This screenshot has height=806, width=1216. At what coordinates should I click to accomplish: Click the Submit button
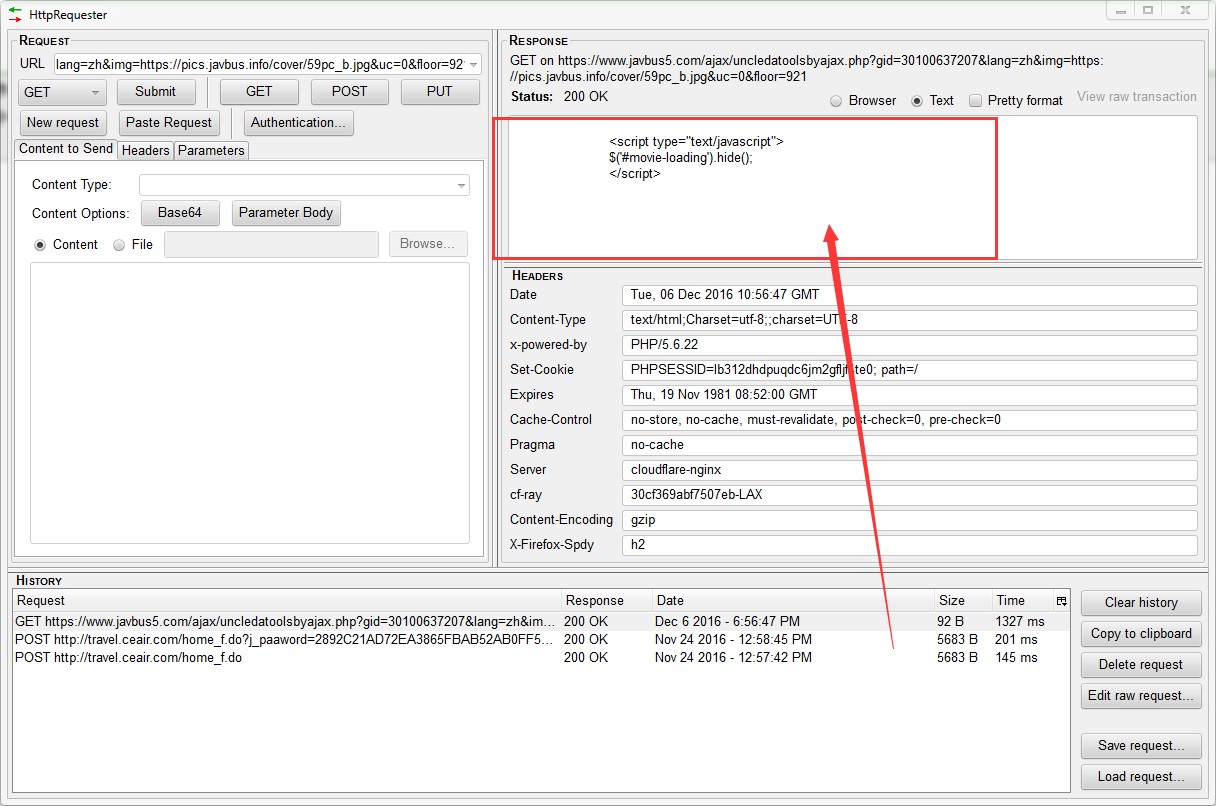155,92
